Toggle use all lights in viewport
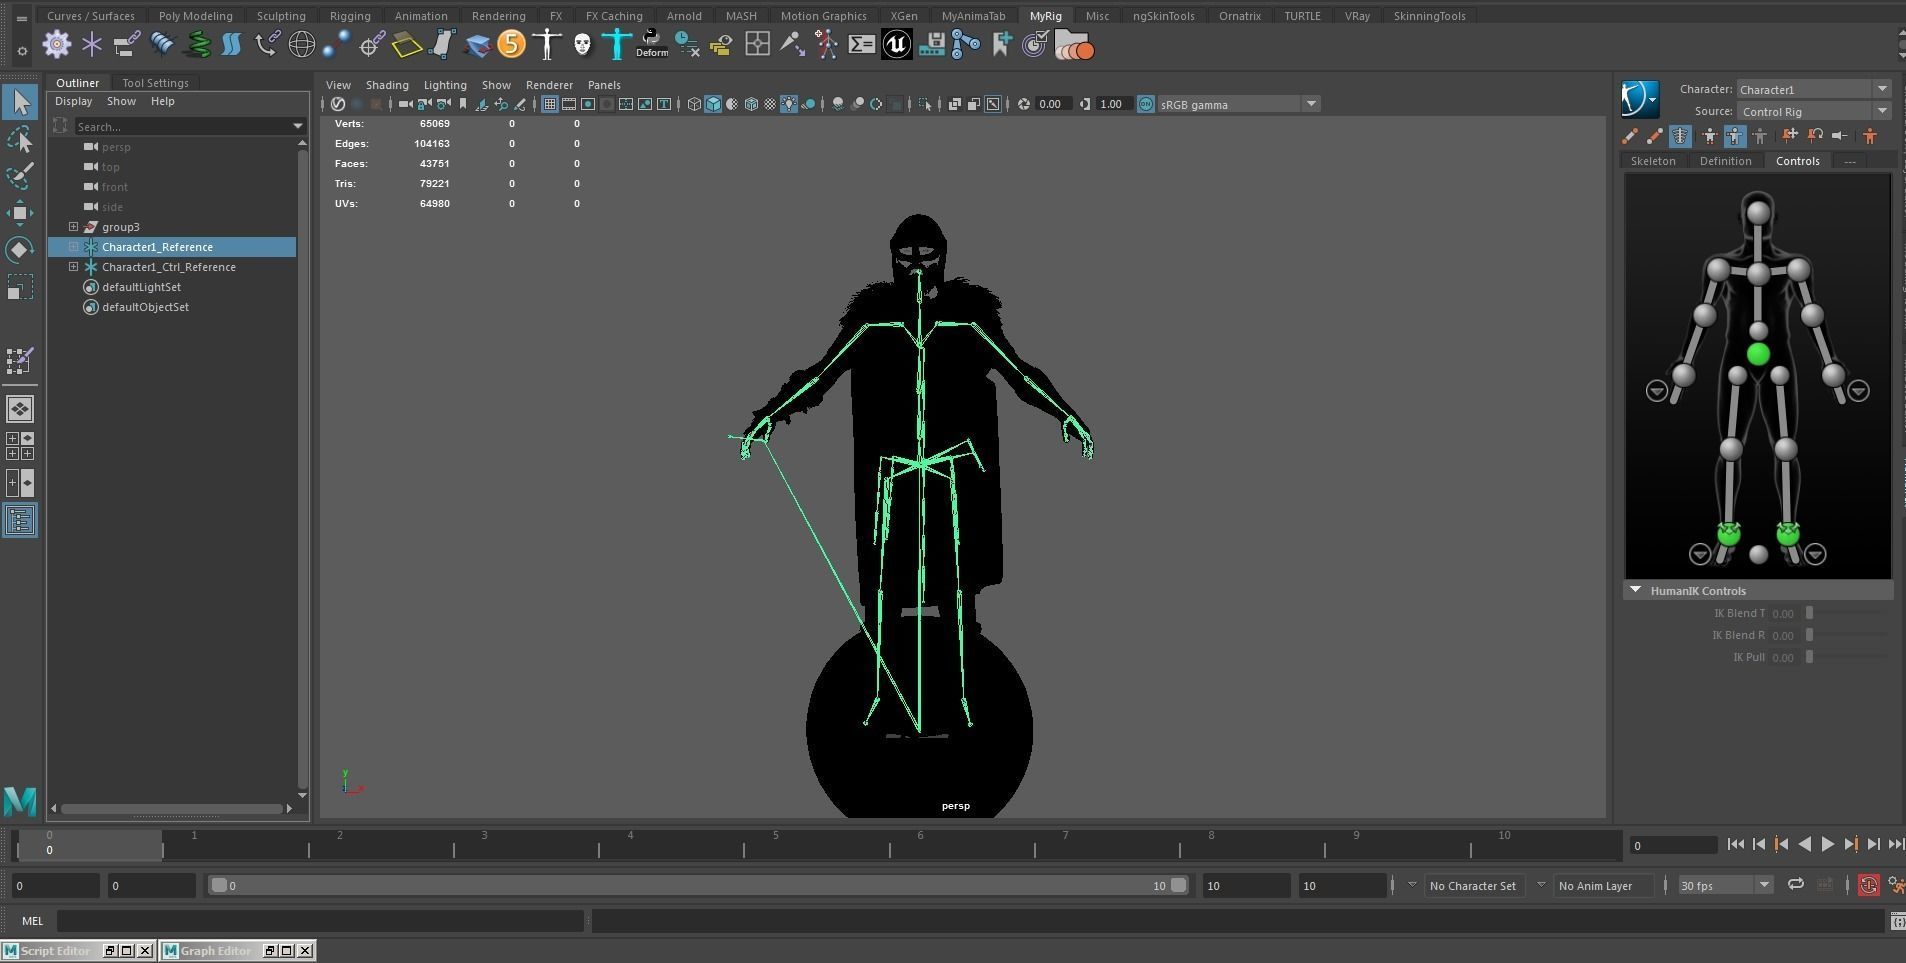Screen dimensions: 1906x963 (789, 104)
